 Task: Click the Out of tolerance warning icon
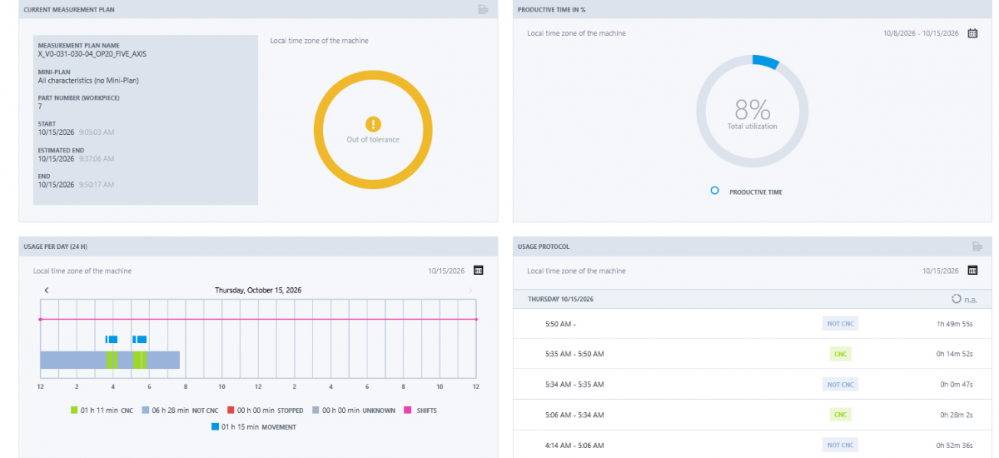[x=373, y=124]
